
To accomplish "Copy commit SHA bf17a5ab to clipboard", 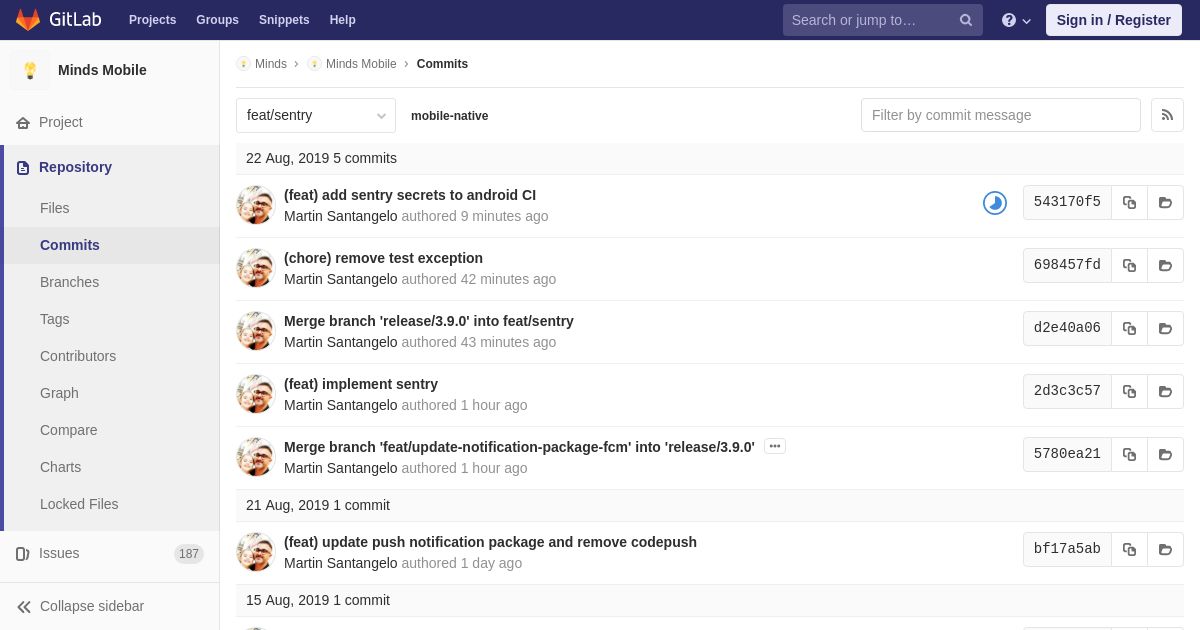I will (x=1129, y=550).
